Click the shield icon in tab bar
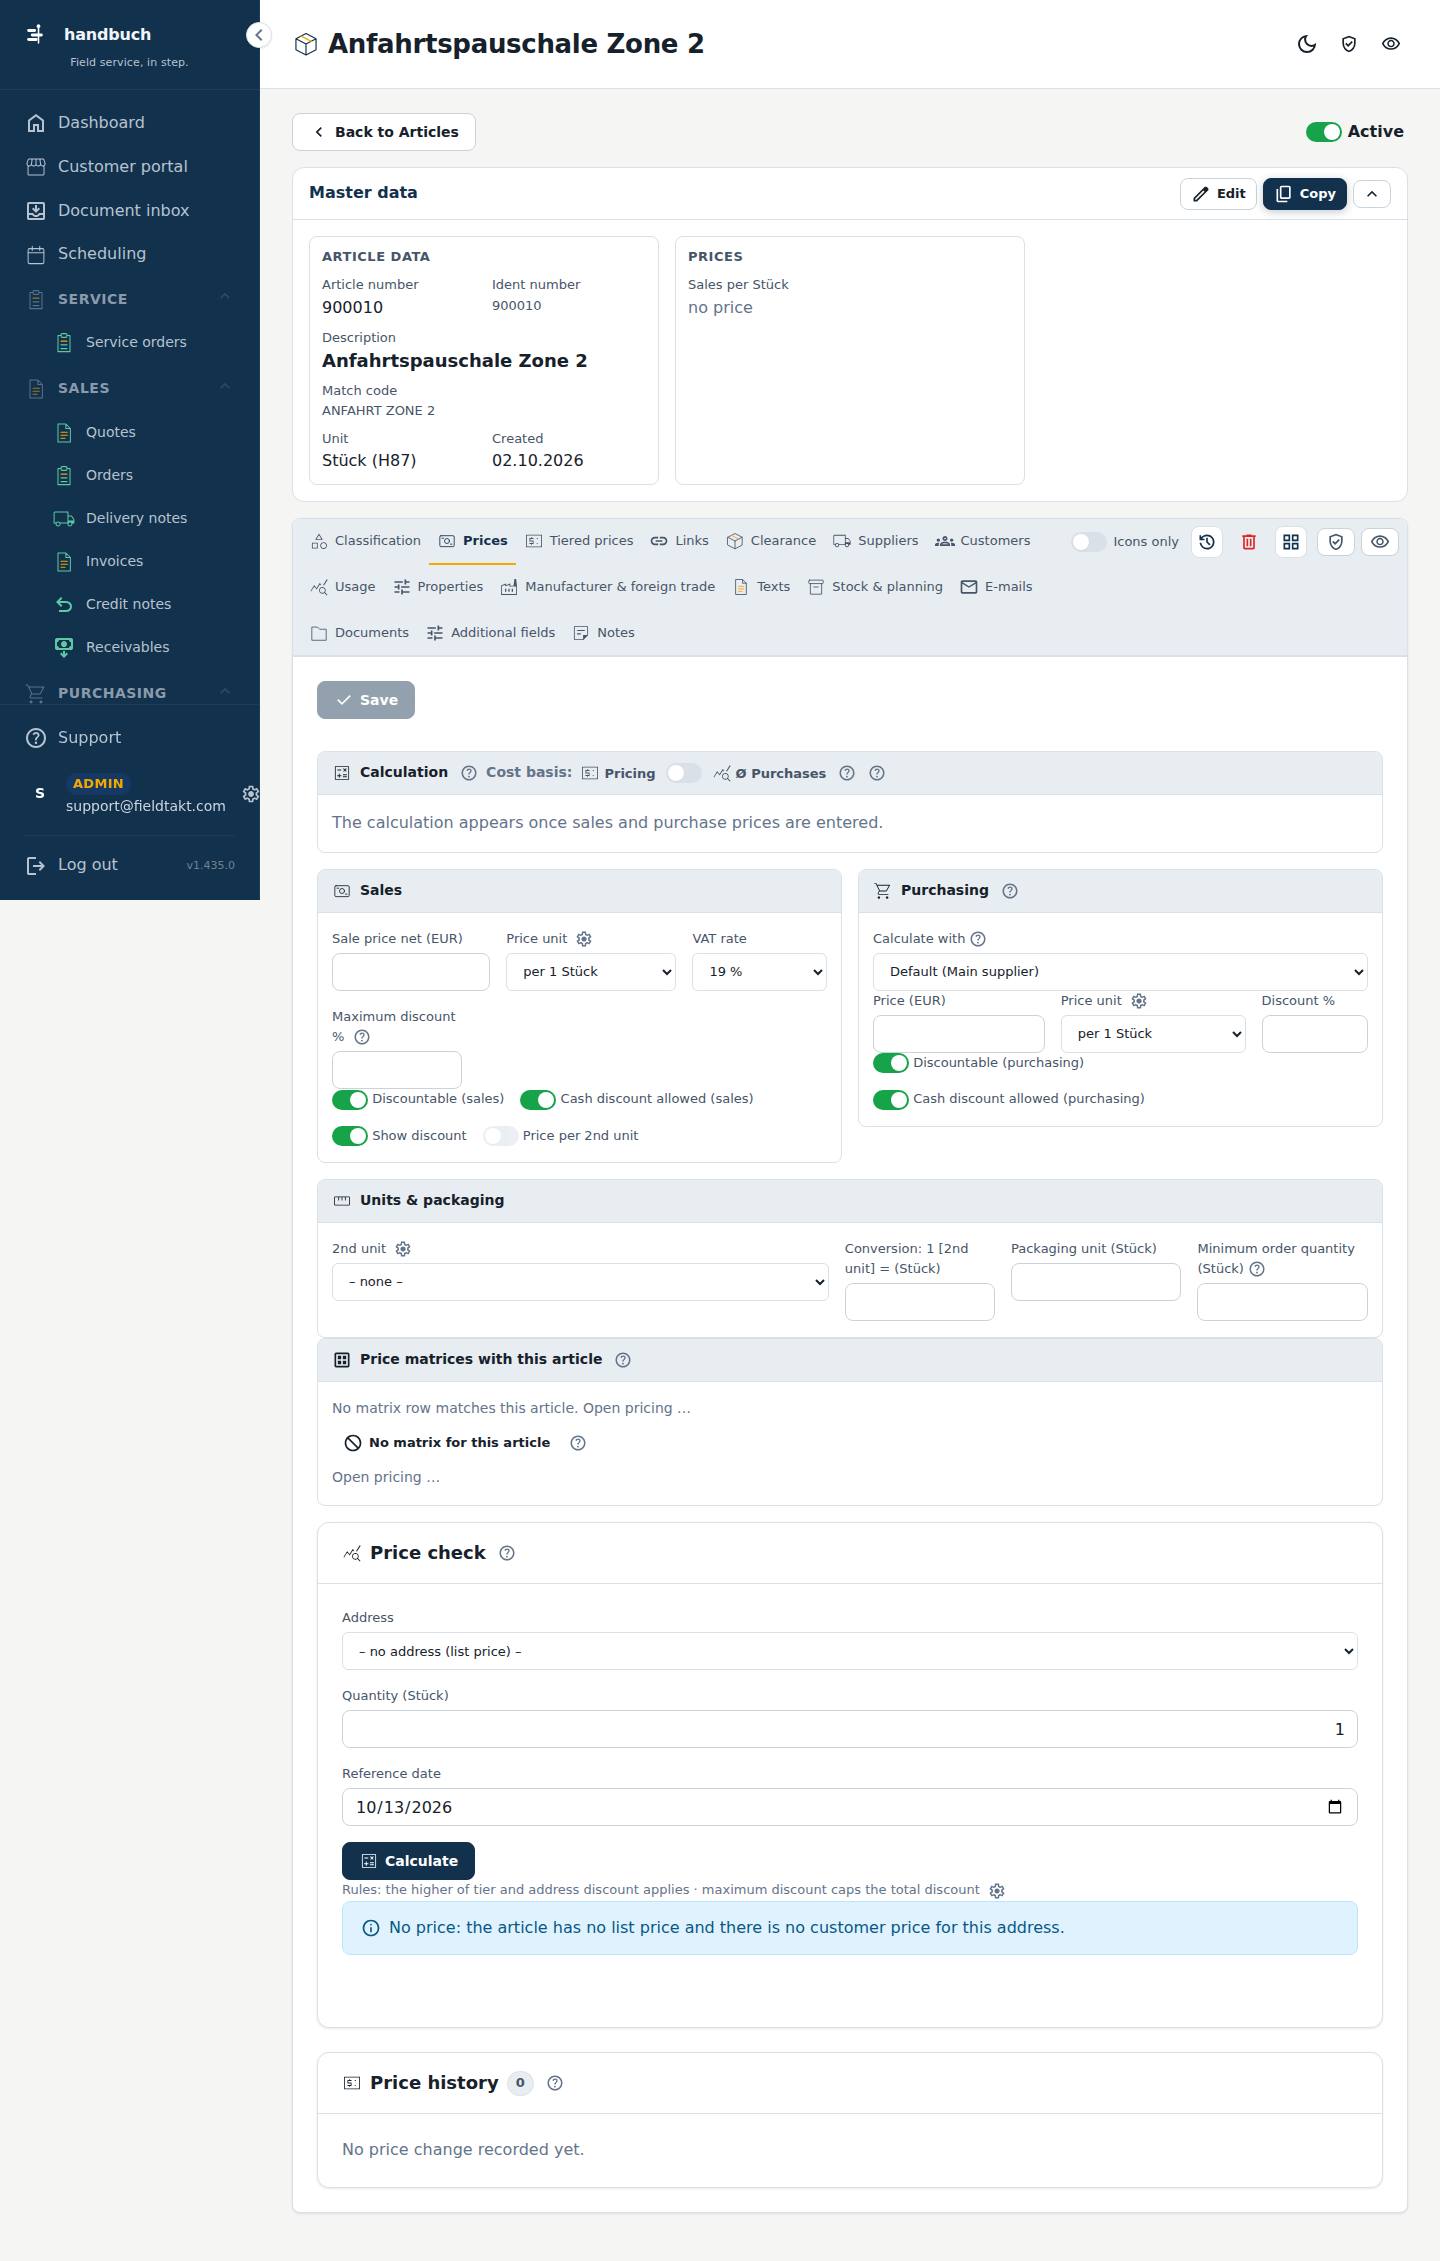The height and width of the screenshot is (2261, 1440). point(1336,542)
